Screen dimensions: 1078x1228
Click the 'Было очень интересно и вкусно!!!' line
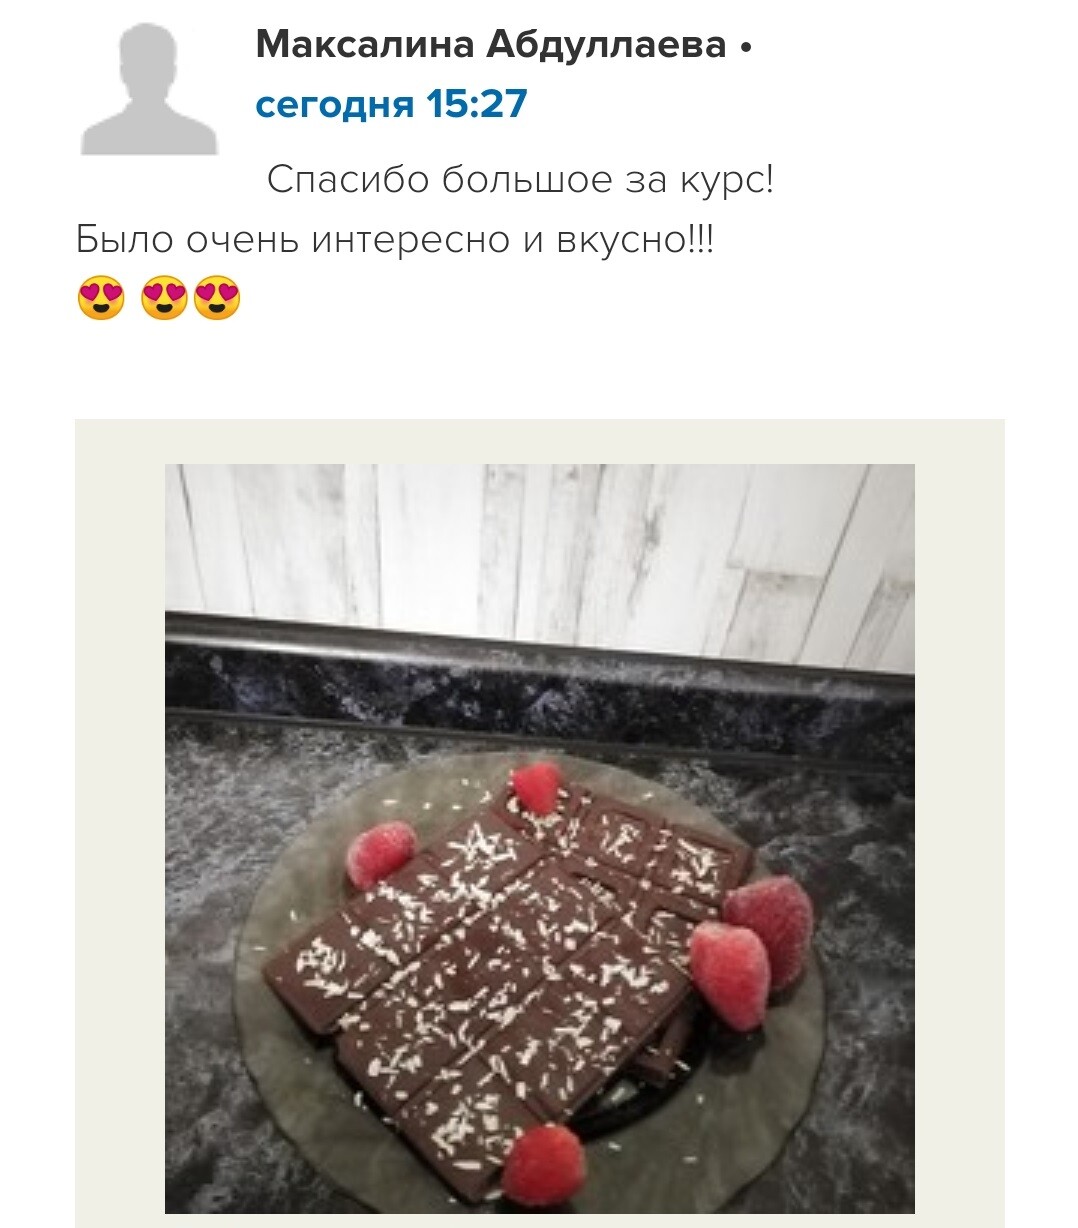[x=395, y=240]
